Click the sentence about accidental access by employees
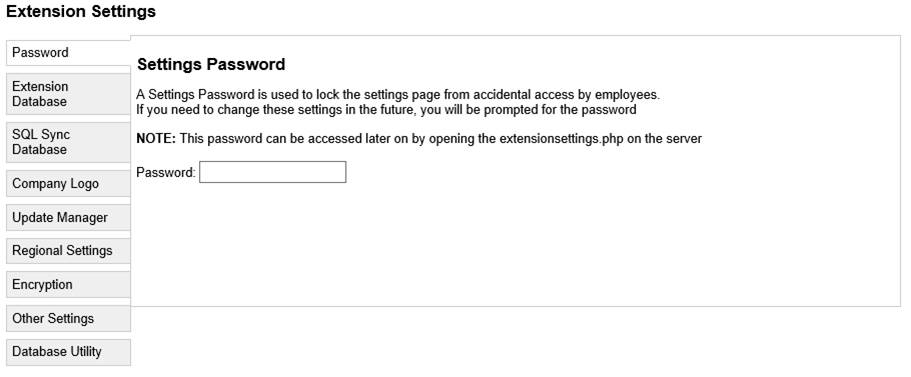Image resolution: width=911 pixels, height=377 pixels. point(398,95)
